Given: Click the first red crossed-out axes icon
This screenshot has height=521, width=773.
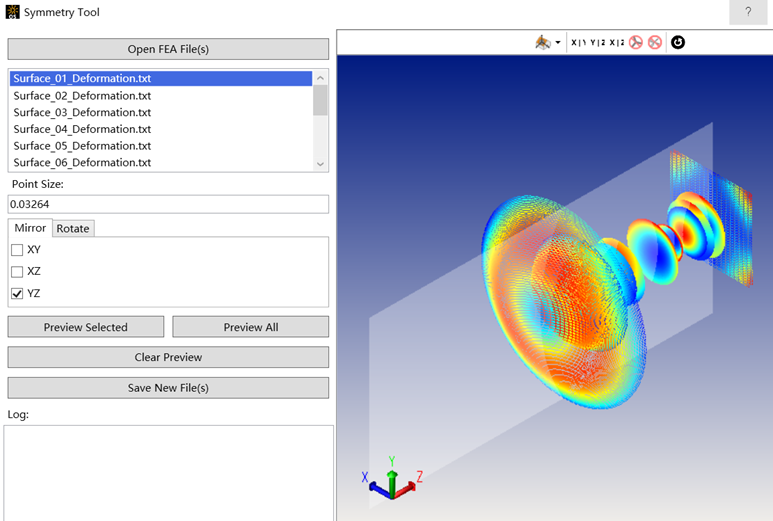Looking at the screenshot, I should point(636,42).
